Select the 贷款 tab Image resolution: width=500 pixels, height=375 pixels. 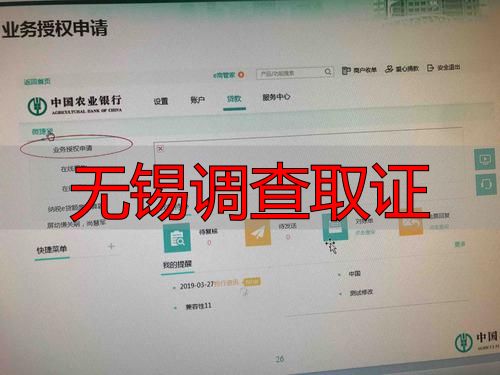pos(234,99)
